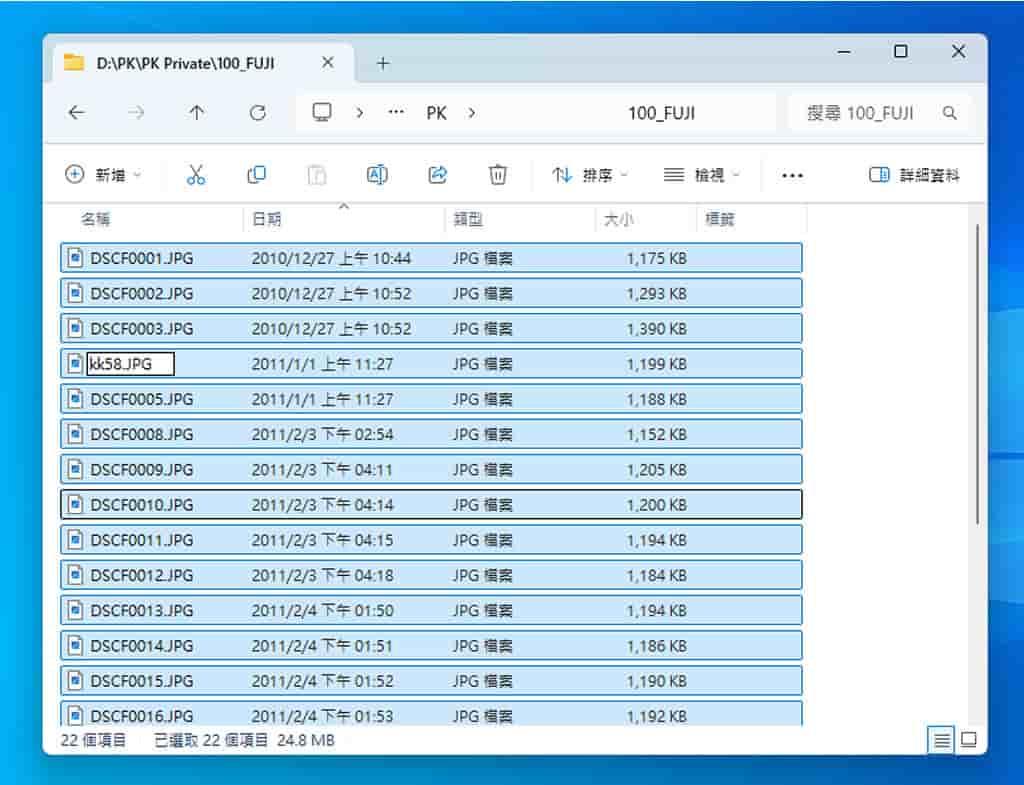Open the See more (...) toolbar menu
1024x785 pixels.
(x=792, y=175)
